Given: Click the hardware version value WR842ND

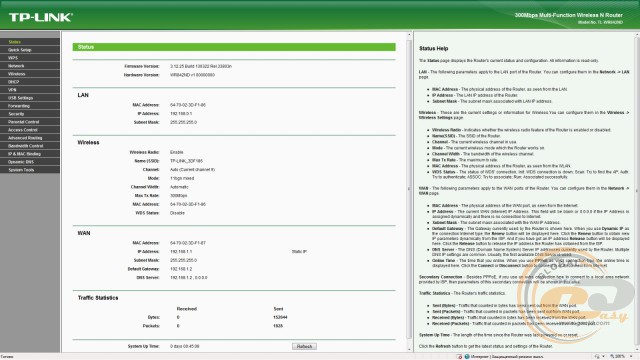Looking at the screenshot, I should pyautogui.click(x=192, y=75).
